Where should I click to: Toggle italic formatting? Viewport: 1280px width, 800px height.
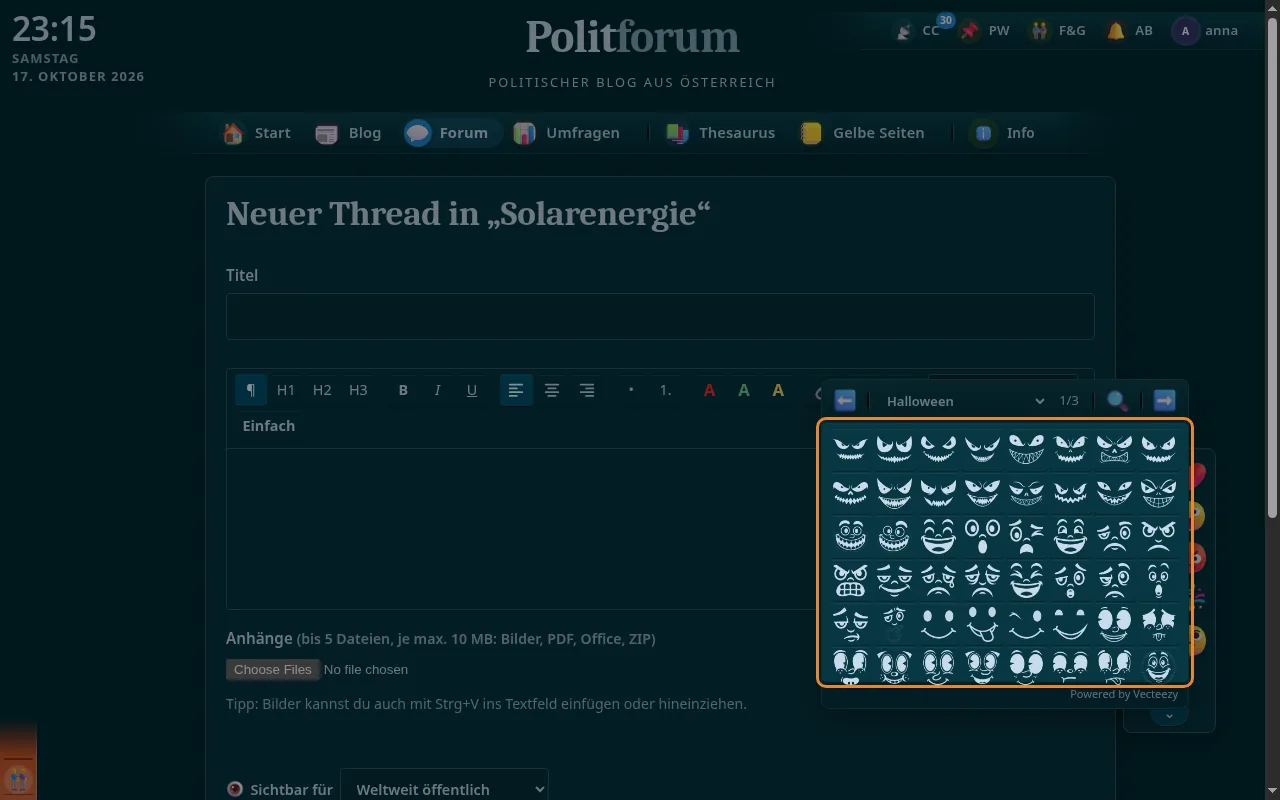(x=437, y=390)
